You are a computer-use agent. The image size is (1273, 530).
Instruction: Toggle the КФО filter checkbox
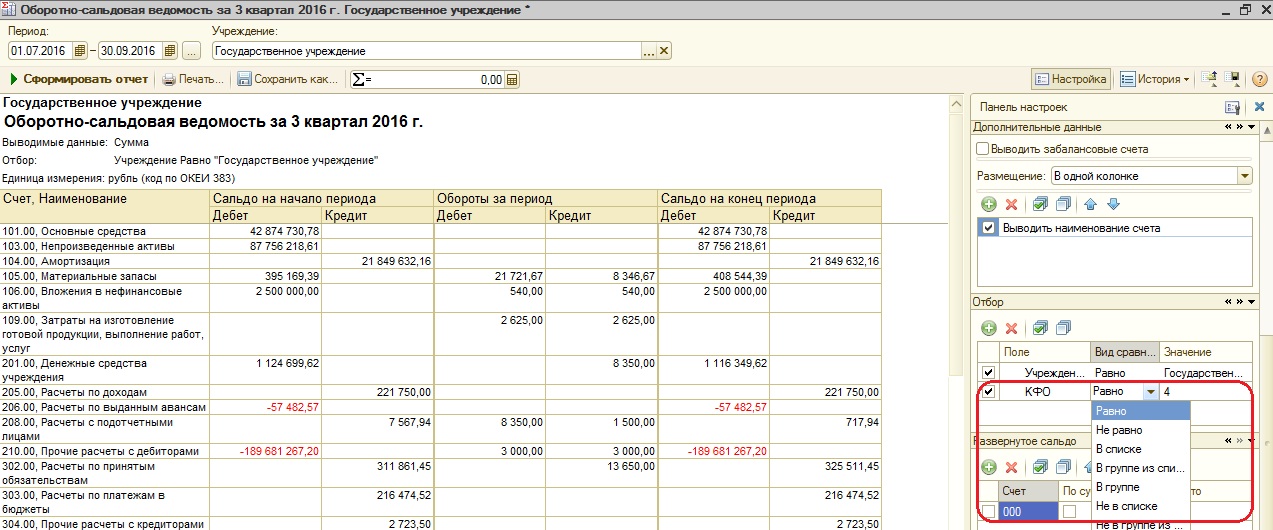point(989,392)
